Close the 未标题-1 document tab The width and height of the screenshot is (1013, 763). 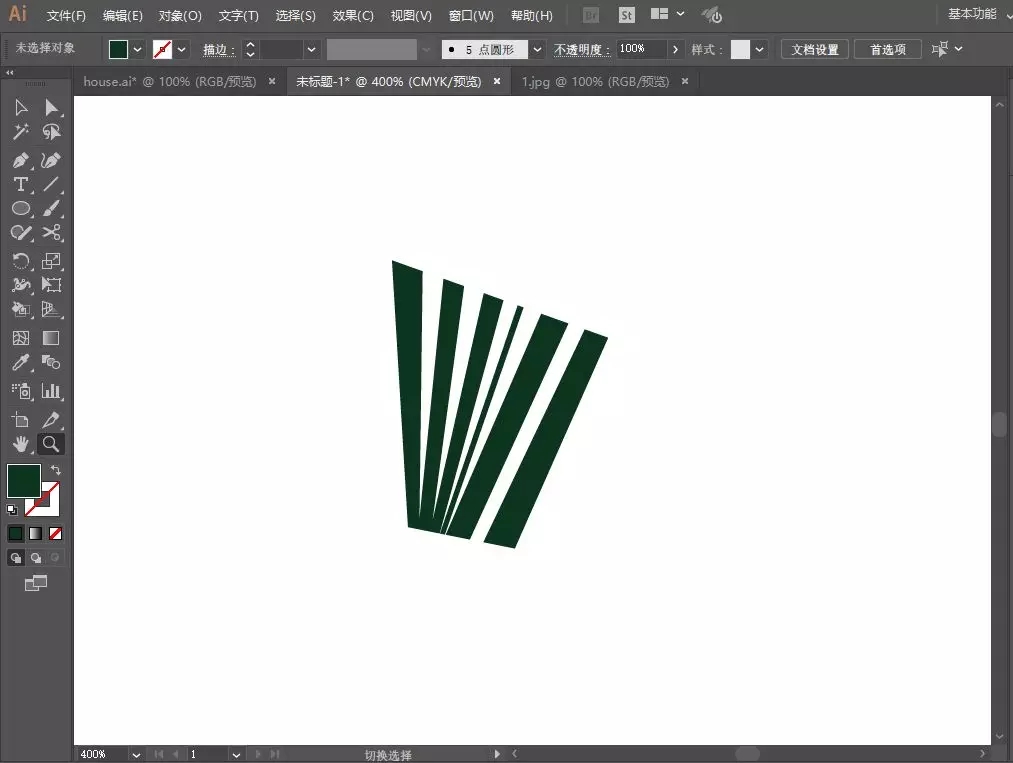click(497, 81)
